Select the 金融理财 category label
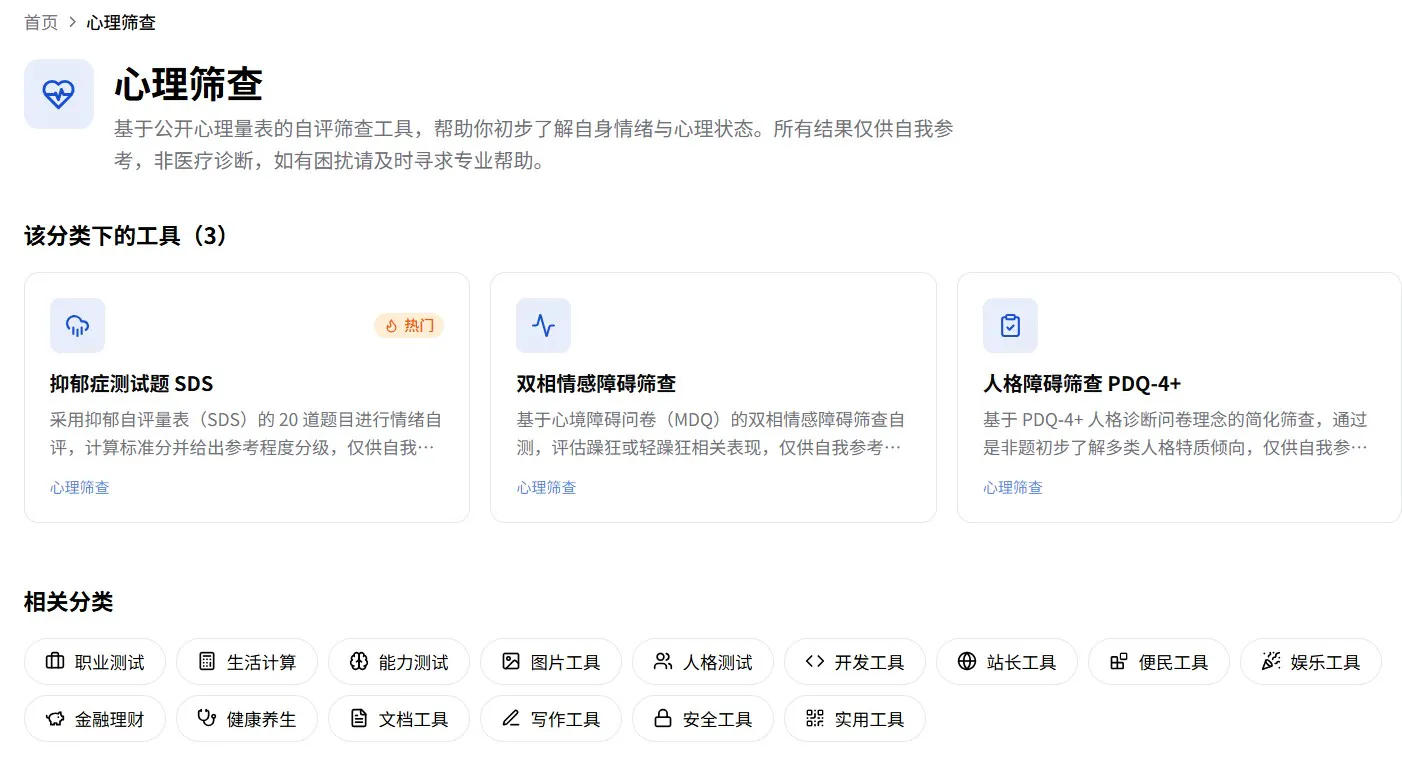Image resolution: width=1402 pixels, height=770 pixels. (x=110, y=719)
